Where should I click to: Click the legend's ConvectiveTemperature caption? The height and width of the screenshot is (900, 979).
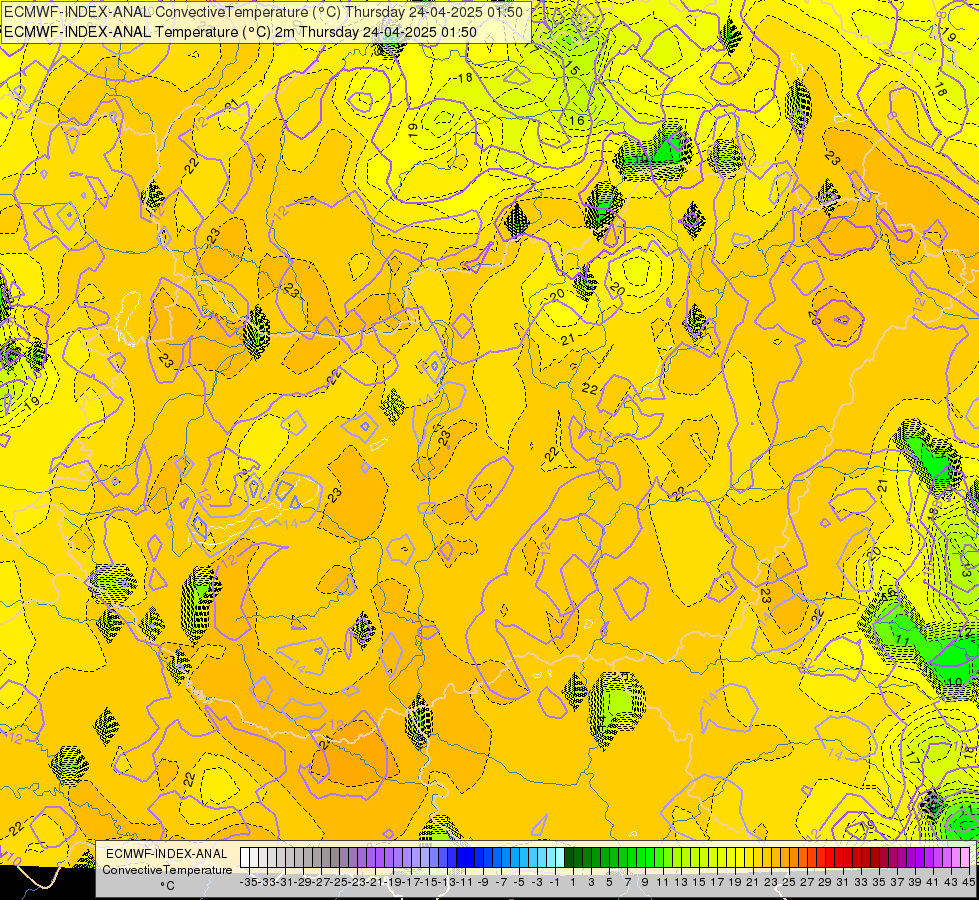pyautogui.click(x=167, y=869)
